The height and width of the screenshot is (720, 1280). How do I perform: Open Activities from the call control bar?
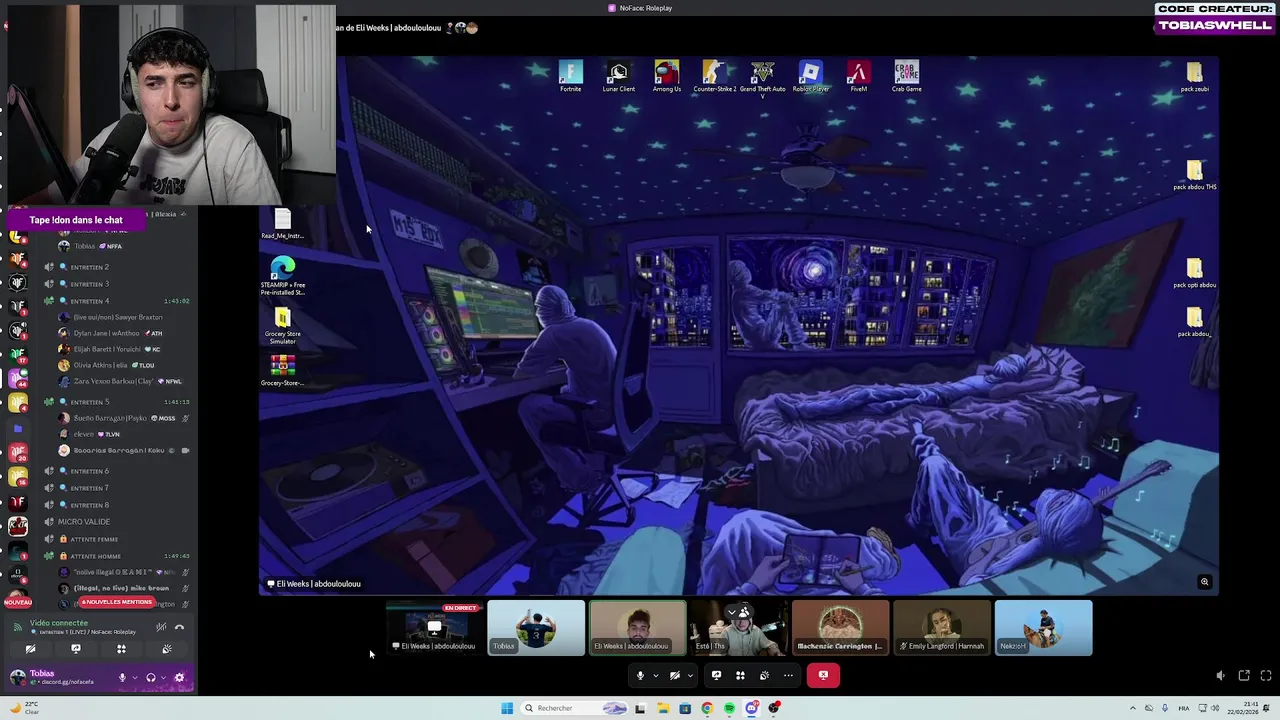pyautogui.click(x=740, y=675)
